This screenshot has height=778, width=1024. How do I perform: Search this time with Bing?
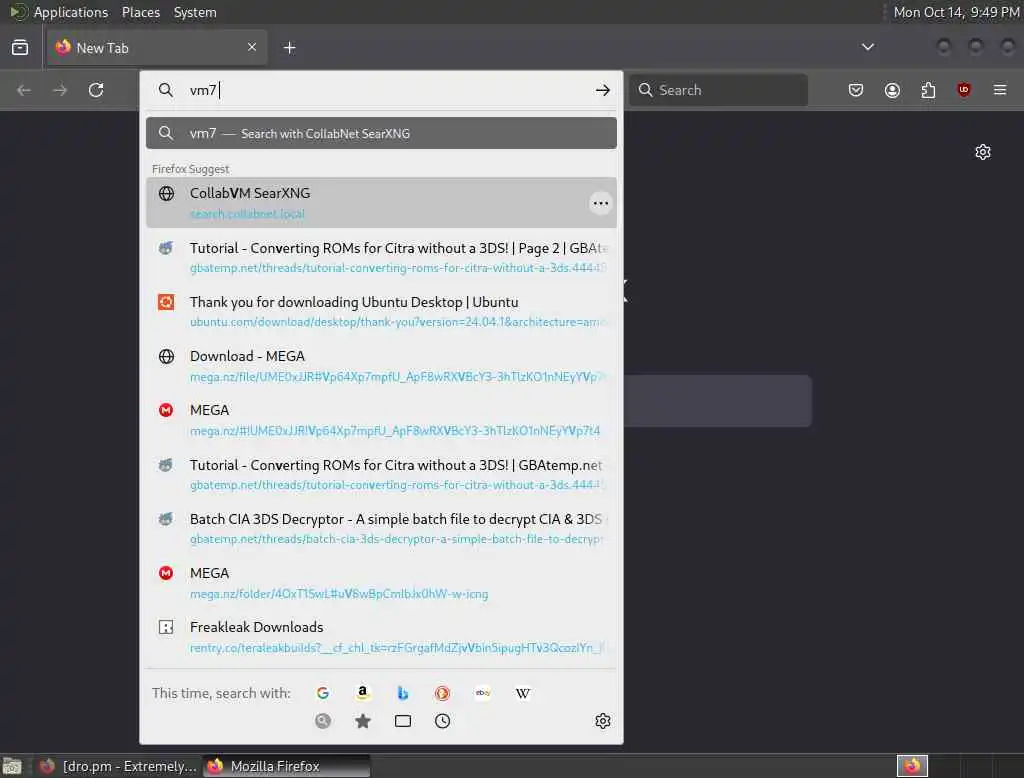403,693
